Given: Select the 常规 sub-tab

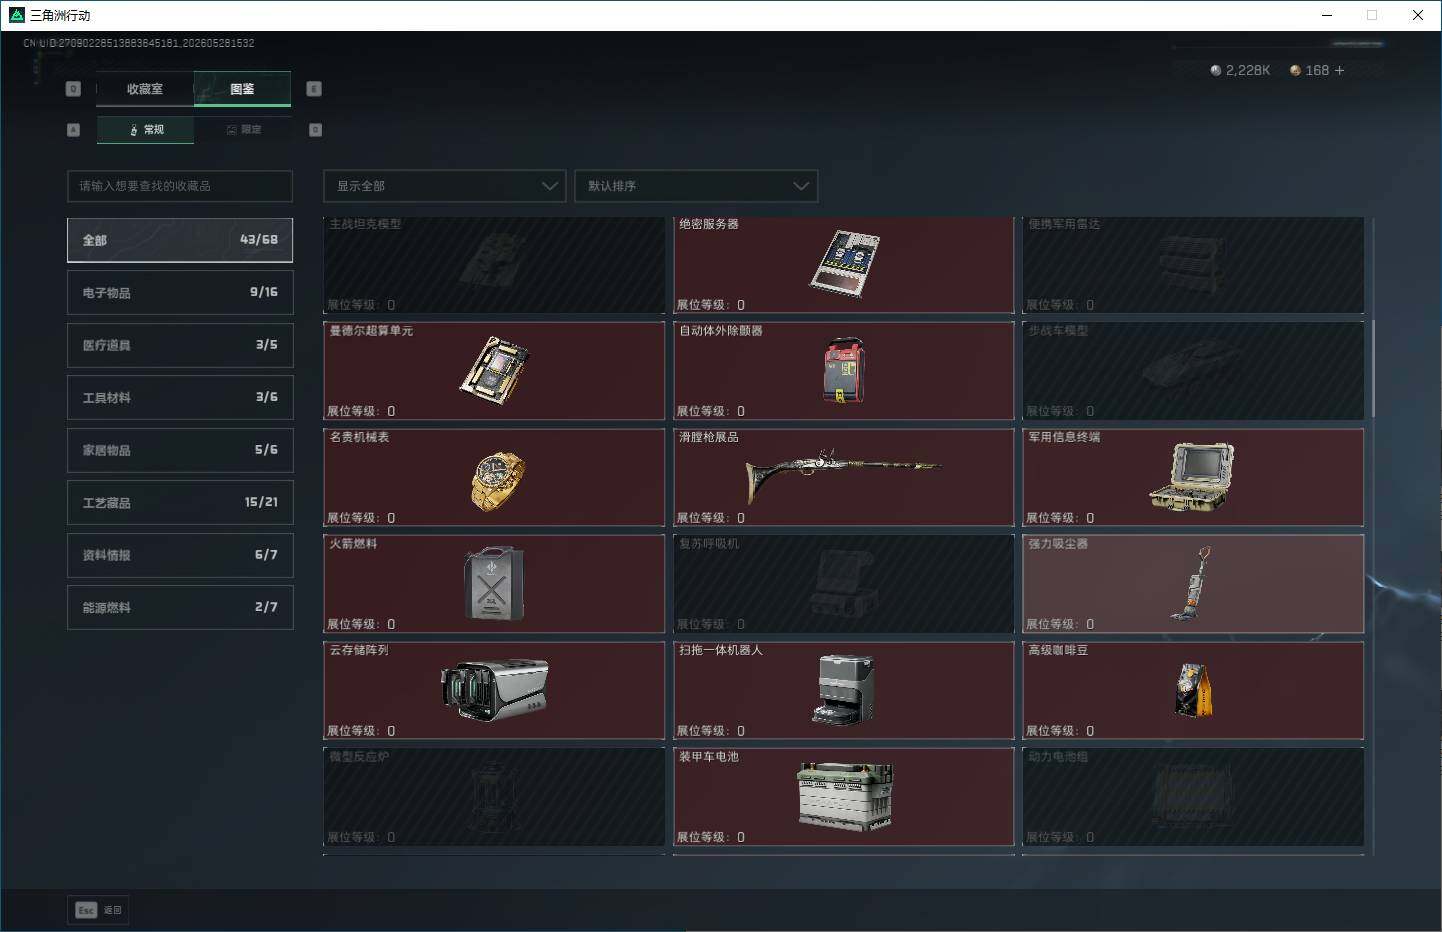Looking at the screenshot, I should click(x=146, y=130).
